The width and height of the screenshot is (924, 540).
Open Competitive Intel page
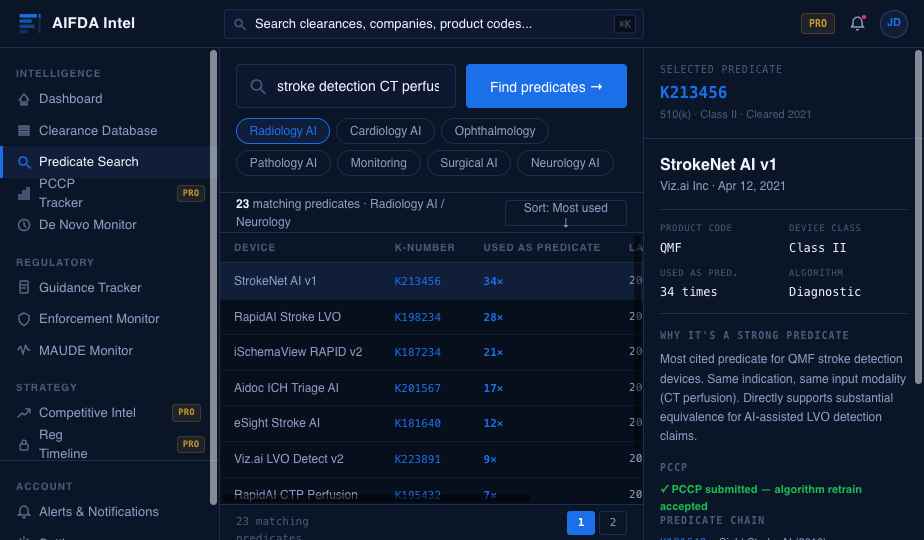[105, 413]
